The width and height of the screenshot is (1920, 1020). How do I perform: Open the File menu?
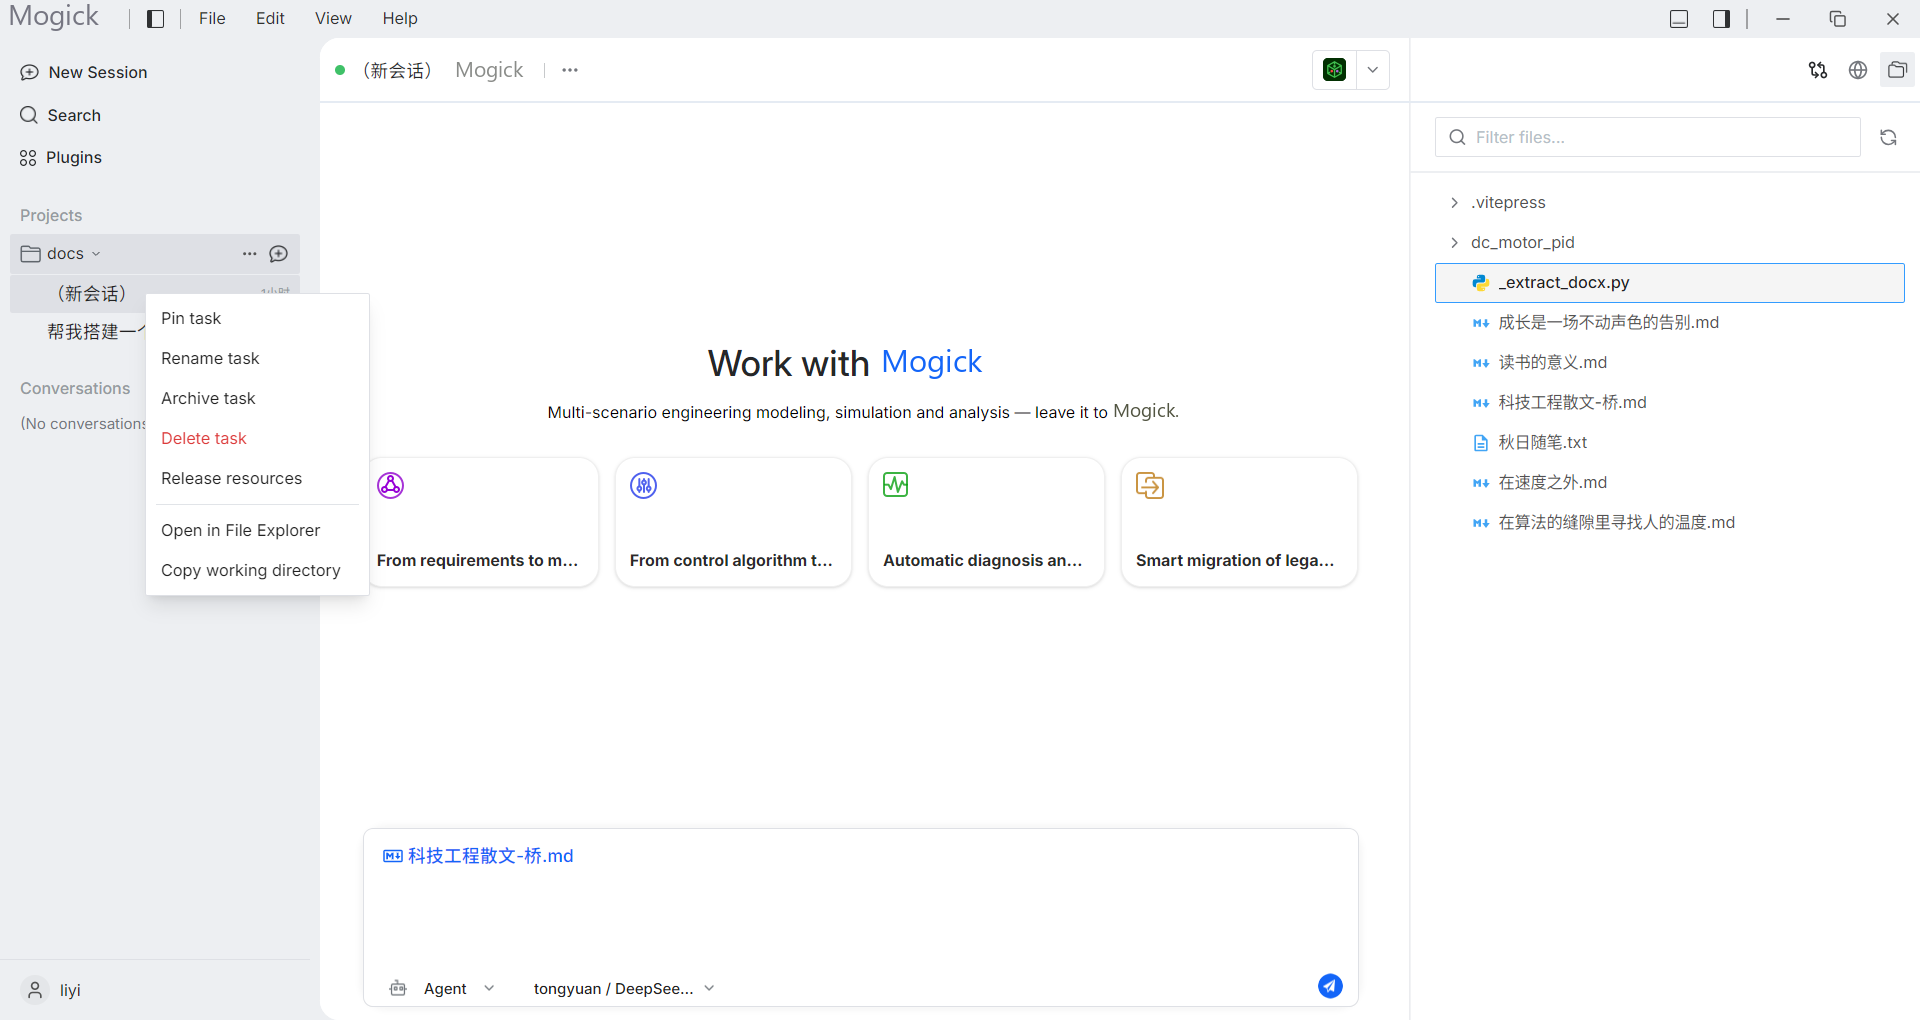pyautogui.click(x=212, y=18)
